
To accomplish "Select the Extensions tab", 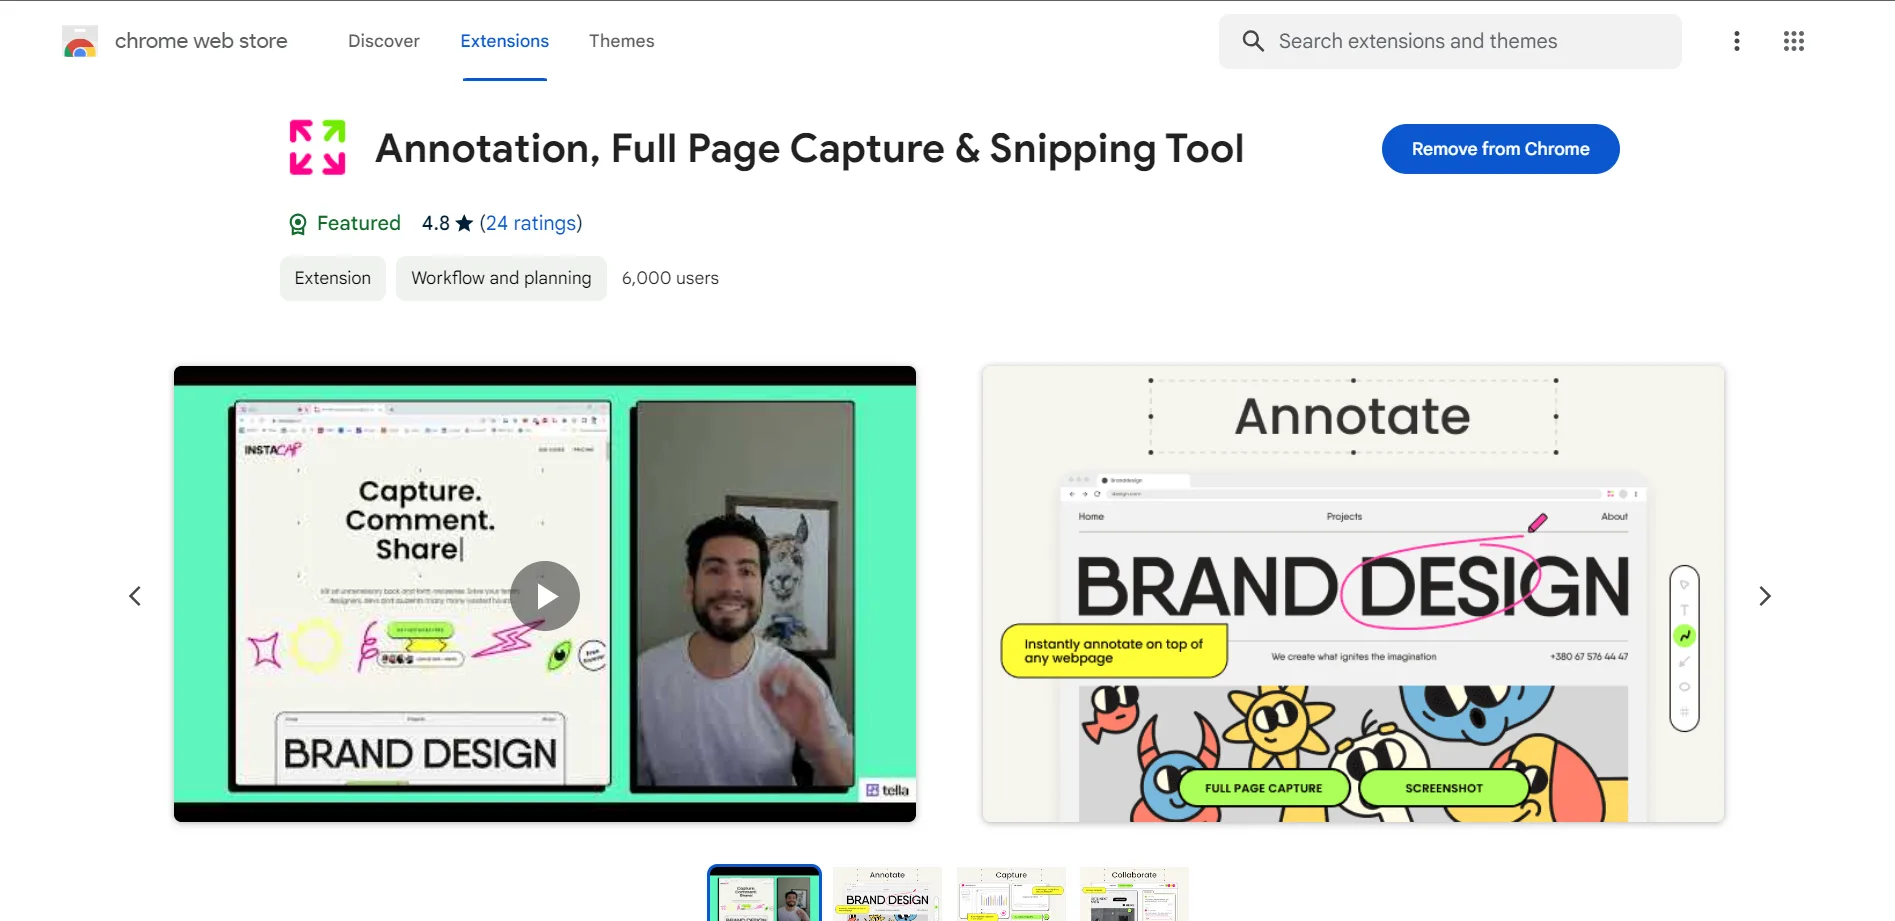I will (505, 41).
